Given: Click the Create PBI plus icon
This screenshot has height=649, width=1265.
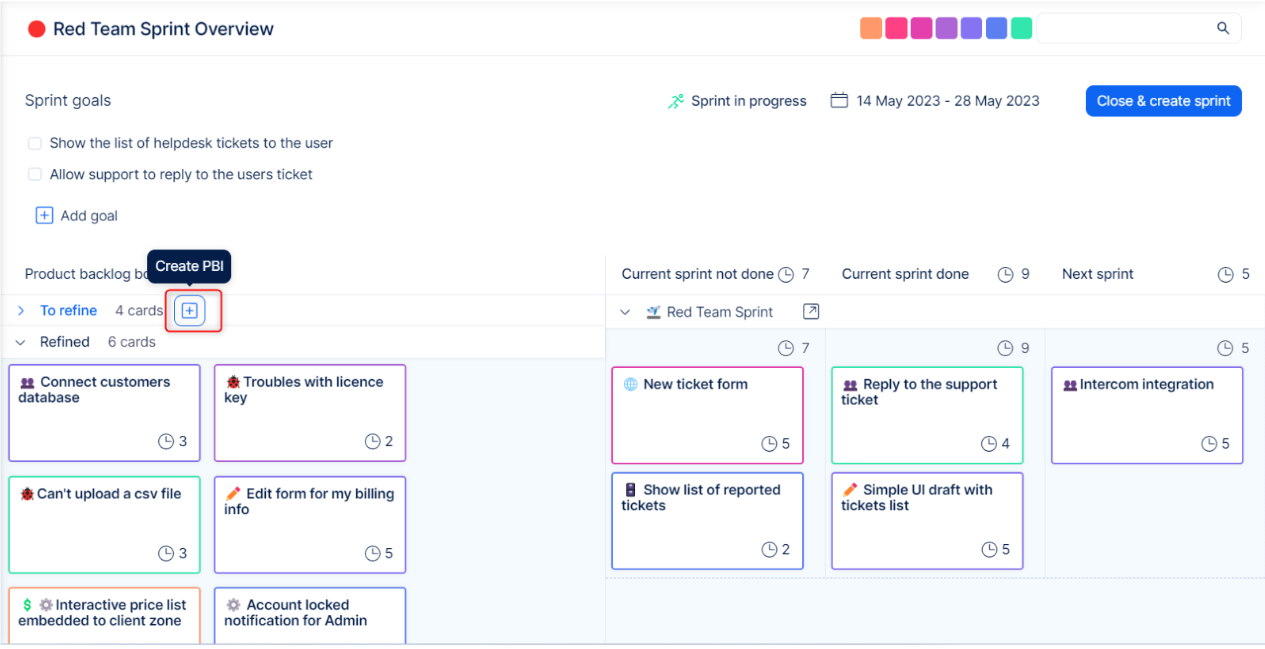Looking at the screenshot, I should click(189, 311).
